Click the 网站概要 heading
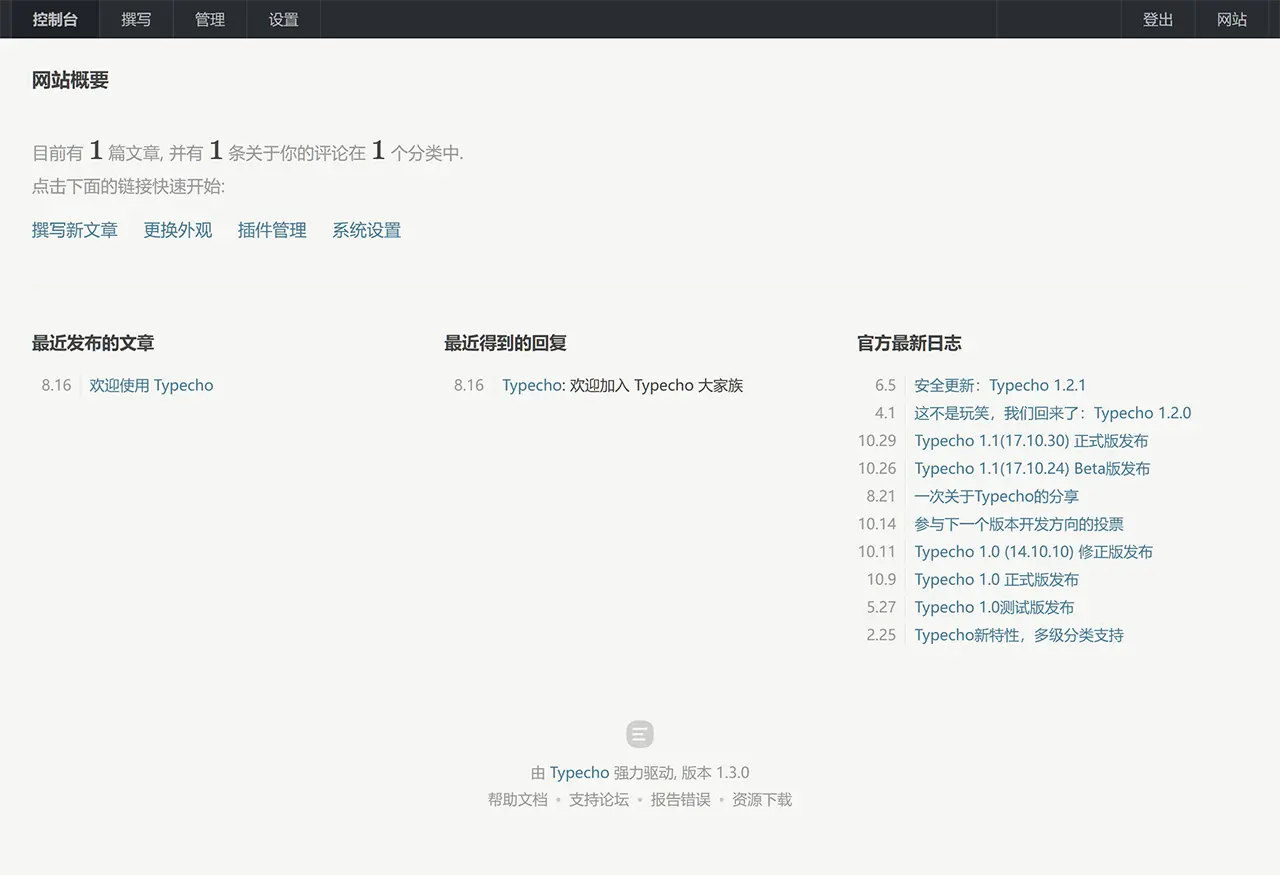 pos(70,80)
